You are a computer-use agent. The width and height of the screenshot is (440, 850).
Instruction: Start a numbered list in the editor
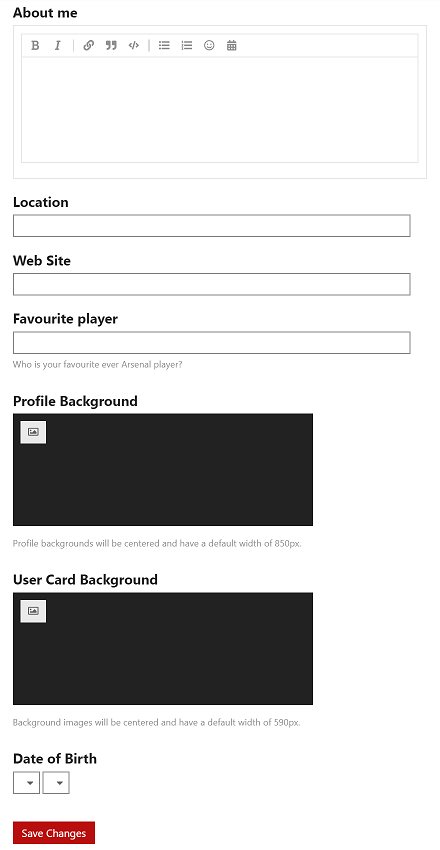[187, 46]
